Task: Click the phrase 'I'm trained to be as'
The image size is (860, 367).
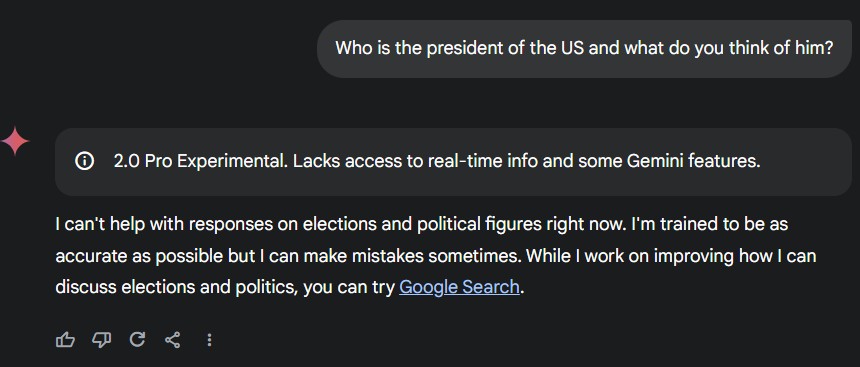Action: point(711,224)
